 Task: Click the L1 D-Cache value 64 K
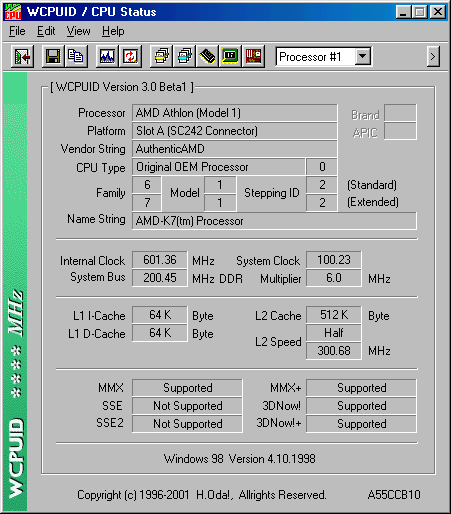[160, 333]
